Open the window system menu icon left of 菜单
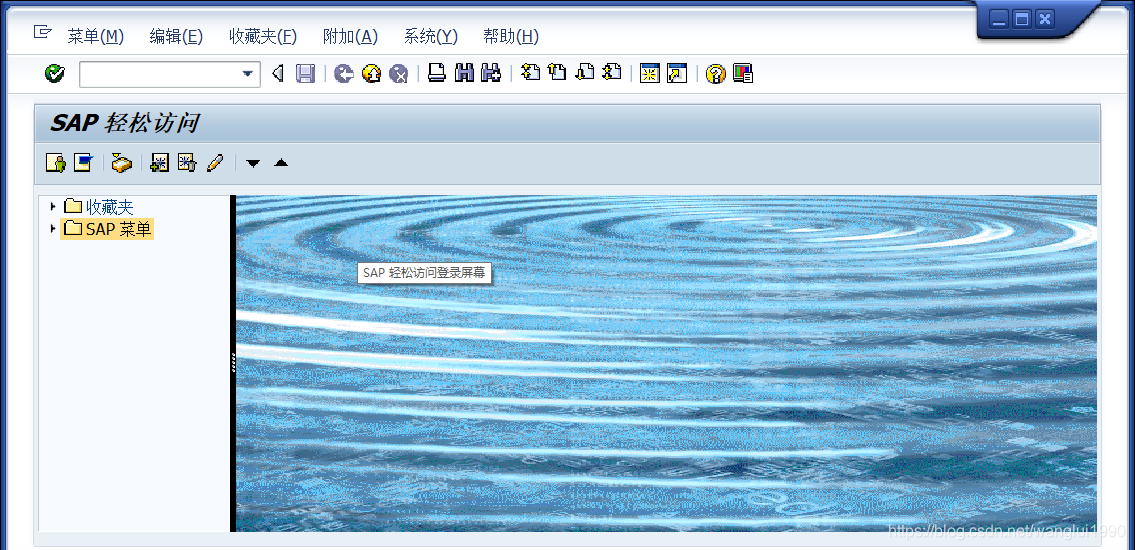The image size is (1135, 550). point(43,33)
